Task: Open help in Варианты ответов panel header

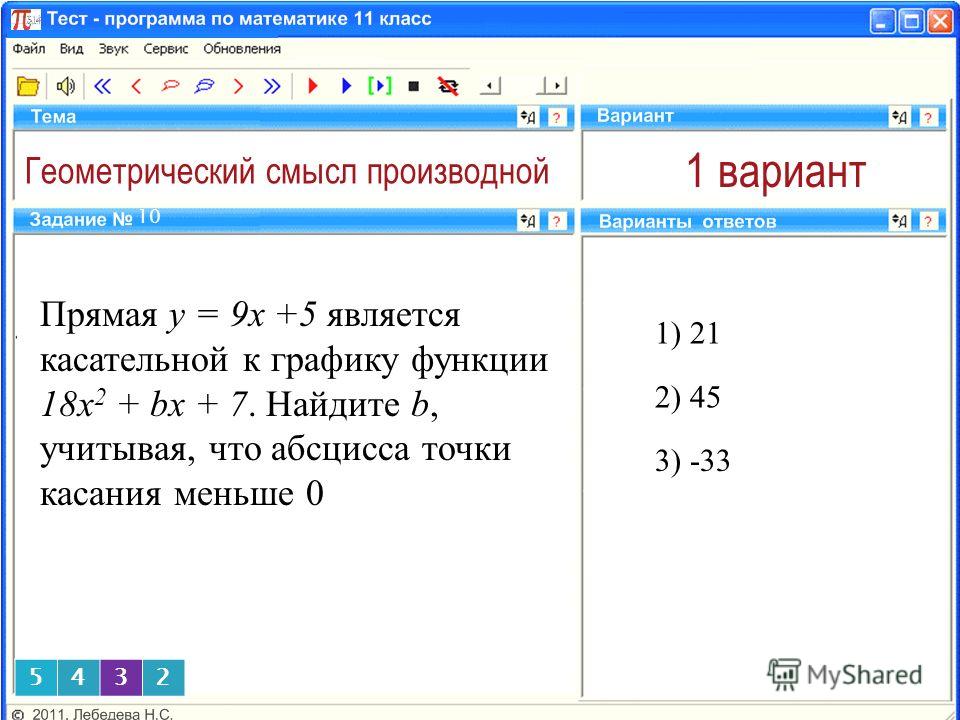Action: (x=928, y=220)
